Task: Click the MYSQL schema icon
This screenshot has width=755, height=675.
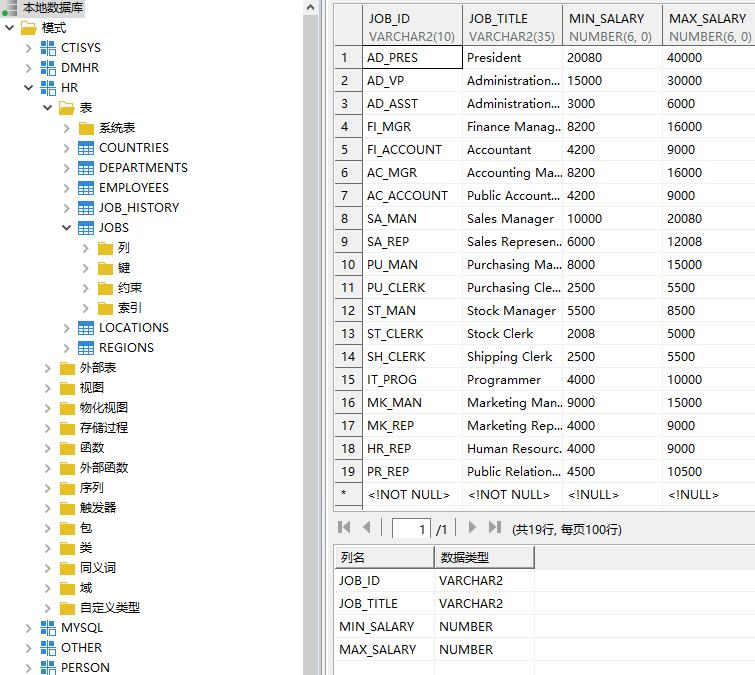Action: pos(48,628)
